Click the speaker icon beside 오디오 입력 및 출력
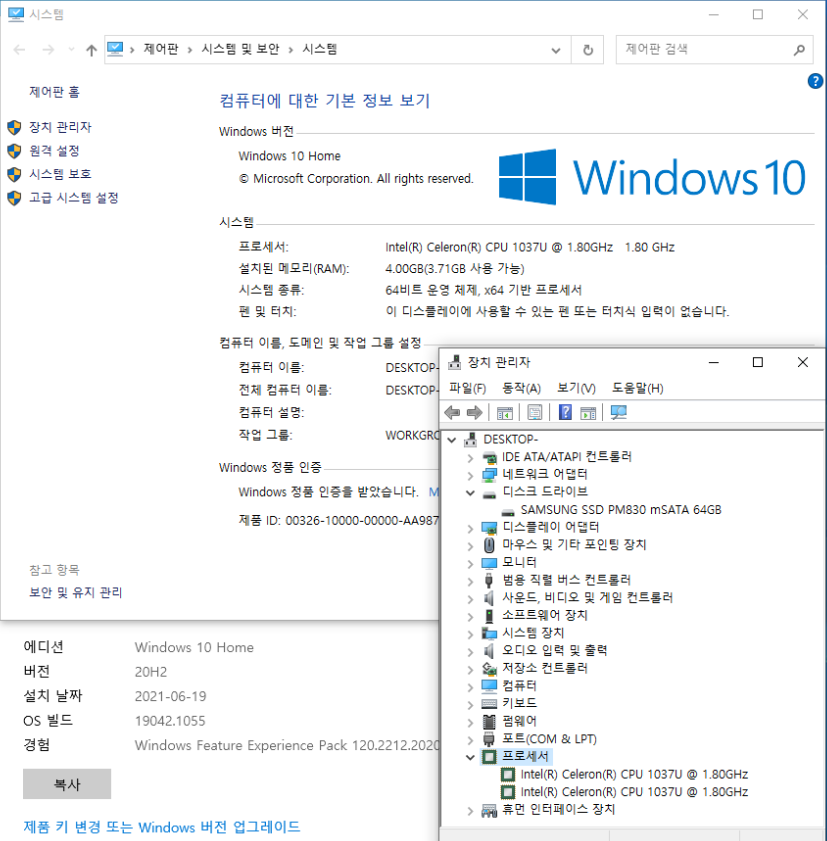The image size is (827, 841). pos(489,651)
